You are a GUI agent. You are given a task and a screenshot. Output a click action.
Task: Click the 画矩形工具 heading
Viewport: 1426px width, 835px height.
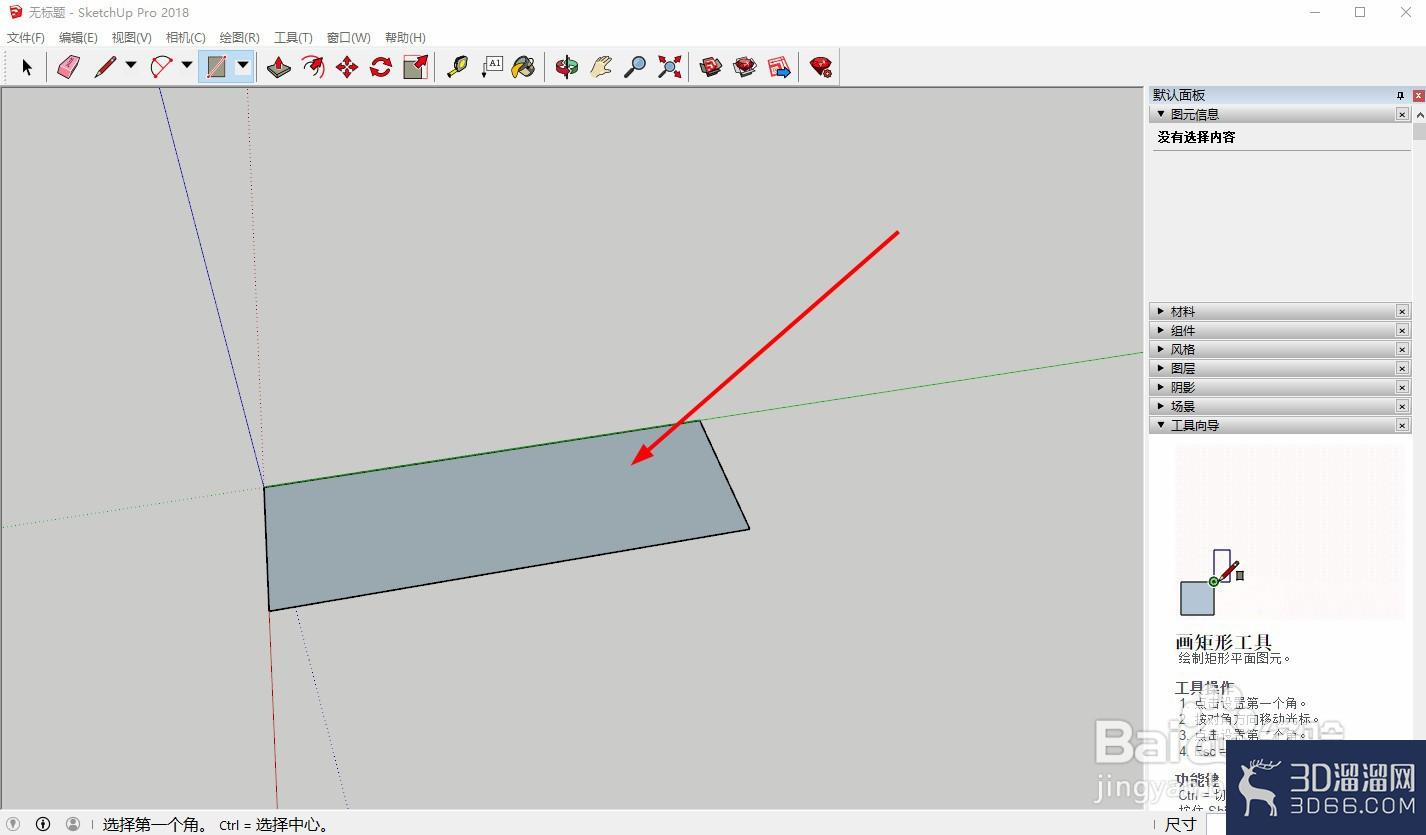coord(1224,642)
